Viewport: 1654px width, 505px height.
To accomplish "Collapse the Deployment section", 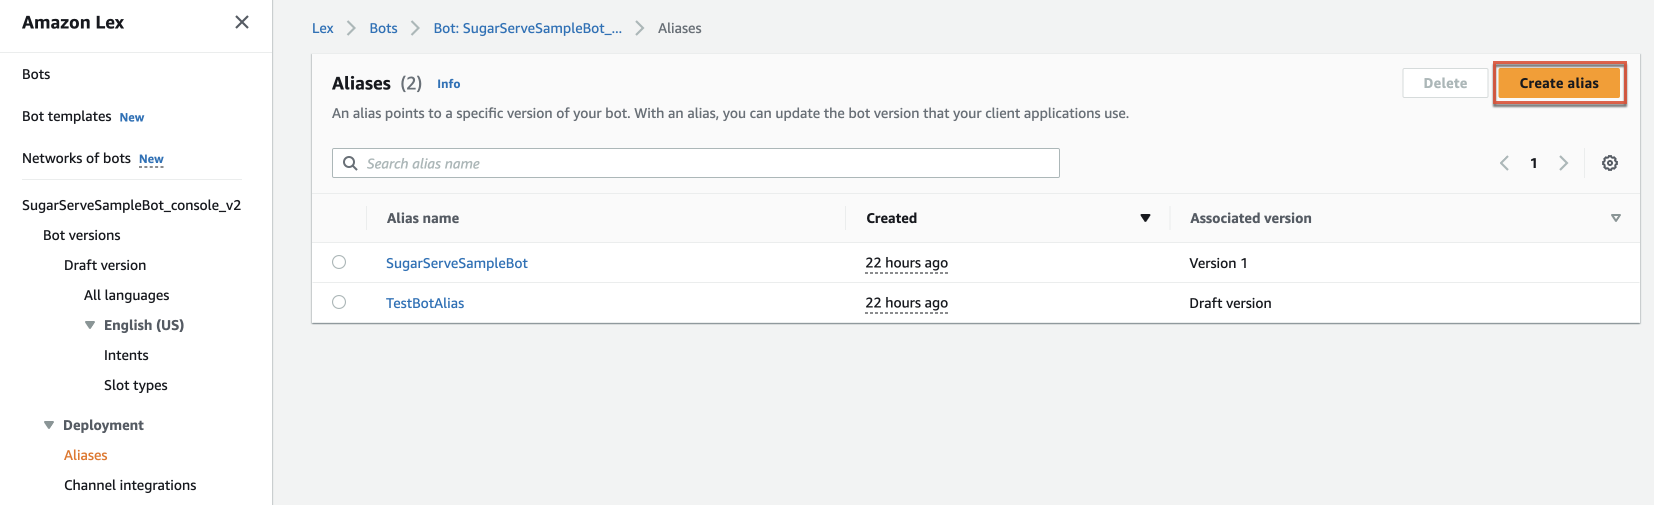I will (x=49, y=425).
